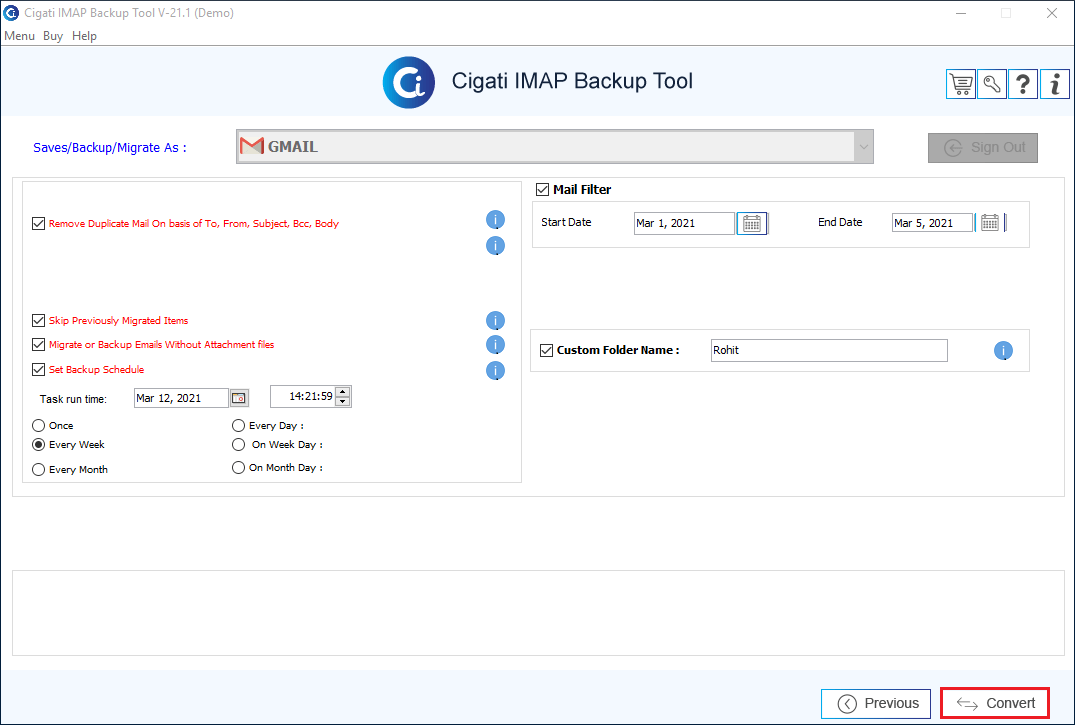The height and width of the screenshot is (725, 1075).
Task: Click the Cigati logo in the header
Action: tap(409, 82)
